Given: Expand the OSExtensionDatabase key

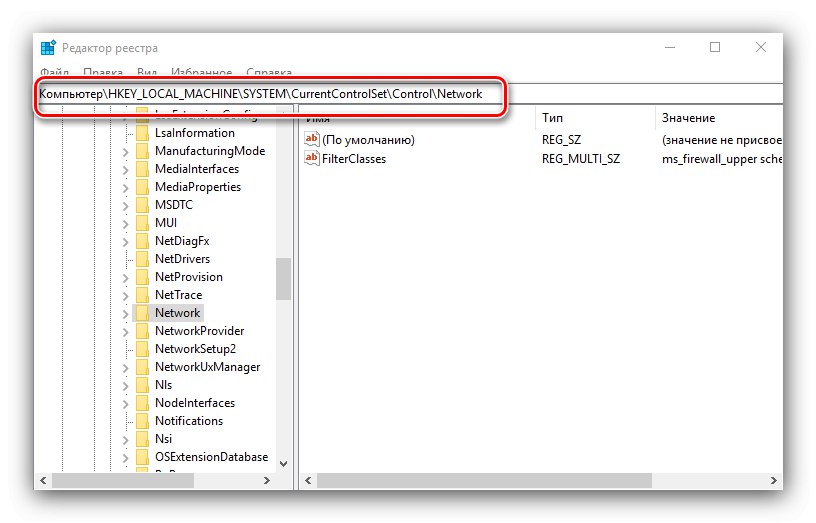Looking at the screenshot, I should pyautogui.click(x=125, y=458).
